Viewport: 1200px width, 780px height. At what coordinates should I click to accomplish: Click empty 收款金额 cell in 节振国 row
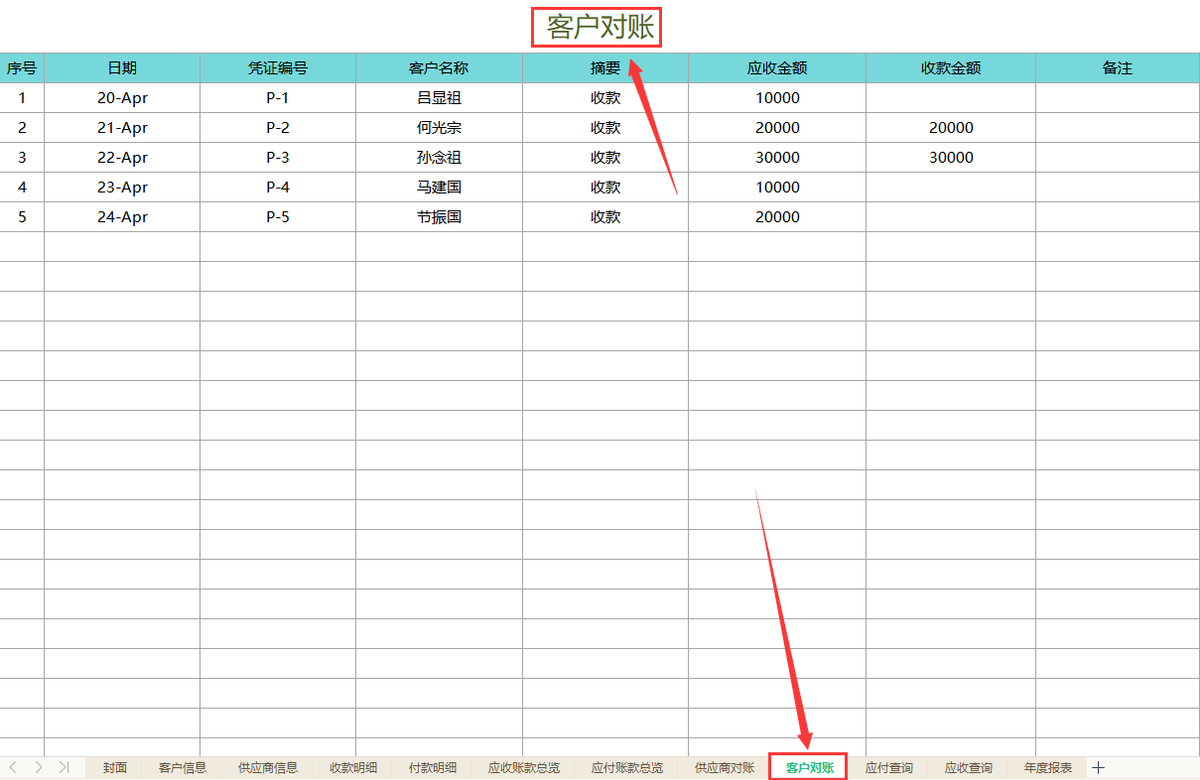(951, 217)
